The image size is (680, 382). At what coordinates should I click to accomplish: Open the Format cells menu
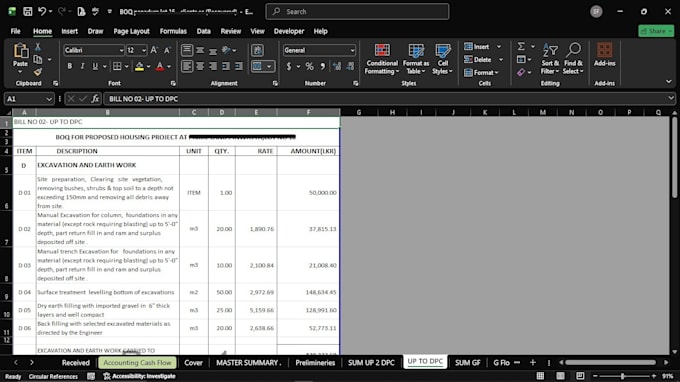[x=481, y=72]
